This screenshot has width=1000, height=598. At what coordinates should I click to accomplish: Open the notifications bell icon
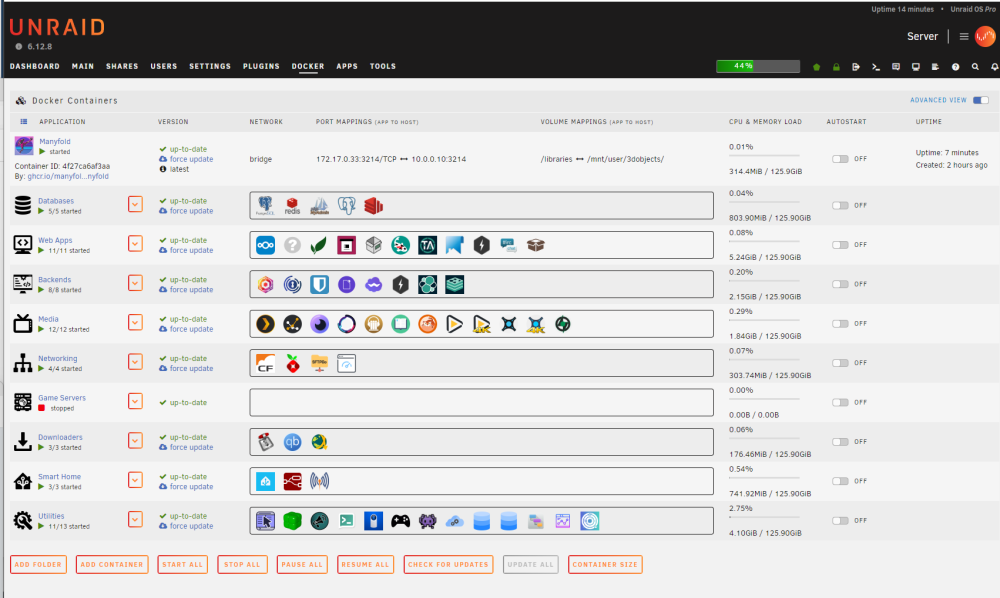click(x=994, y=66)
